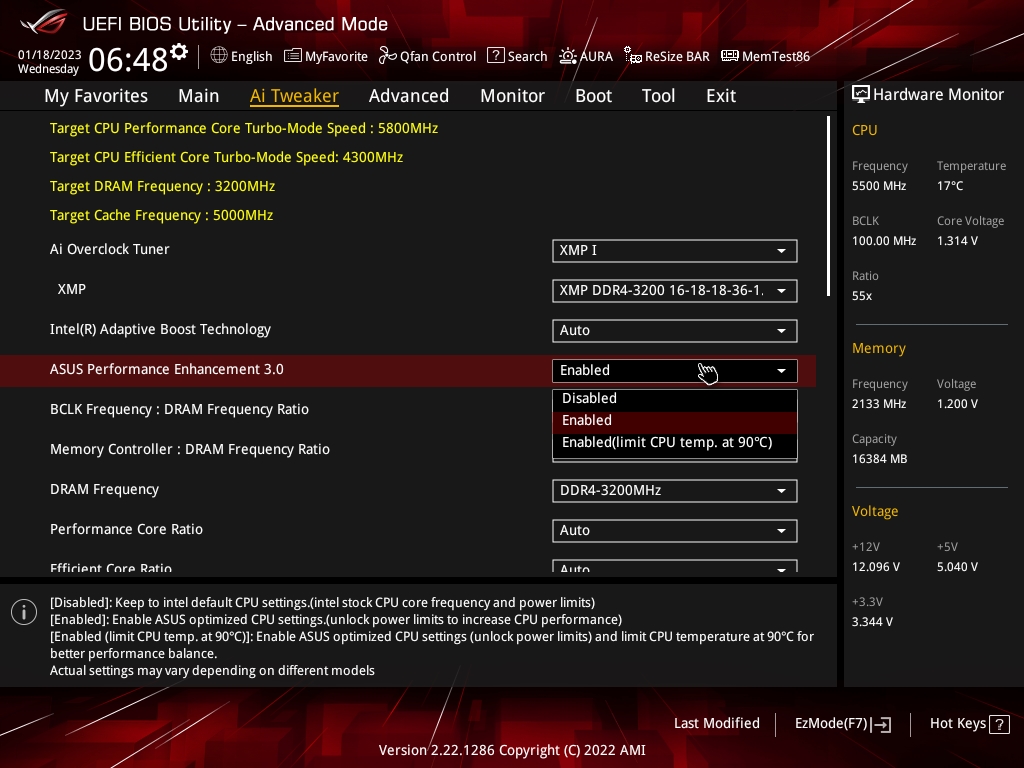The image size is (1024, 768).
Task: Select the ASUS Performance Enhancement 3.0 row
Action: pyautogui.click(x=408, y=370)
